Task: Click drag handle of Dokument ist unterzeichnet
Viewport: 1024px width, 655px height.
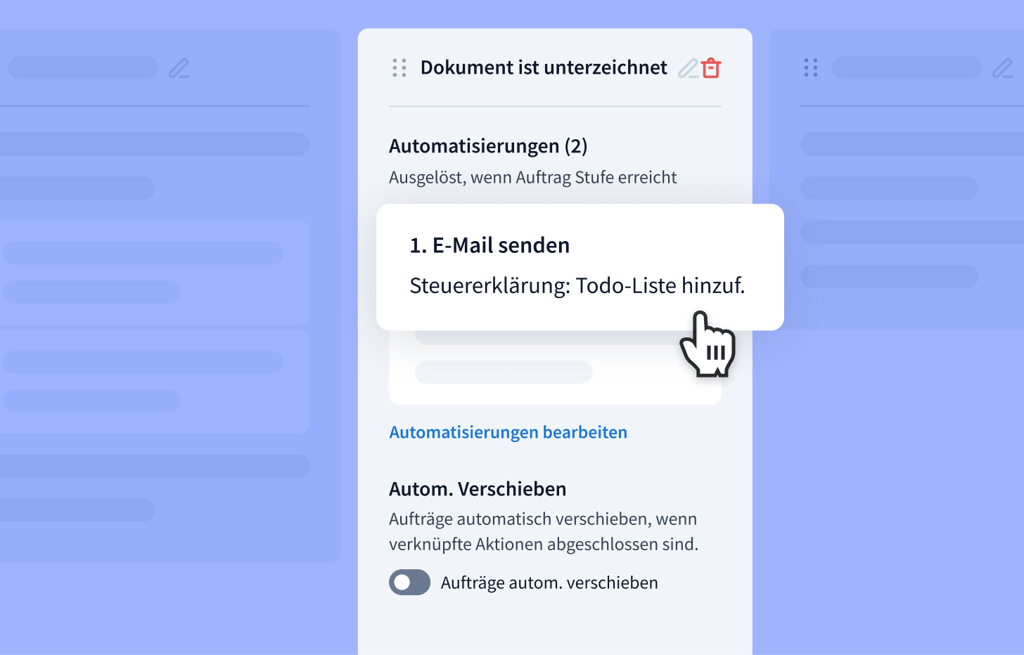Action: click(x=399, y=68)
